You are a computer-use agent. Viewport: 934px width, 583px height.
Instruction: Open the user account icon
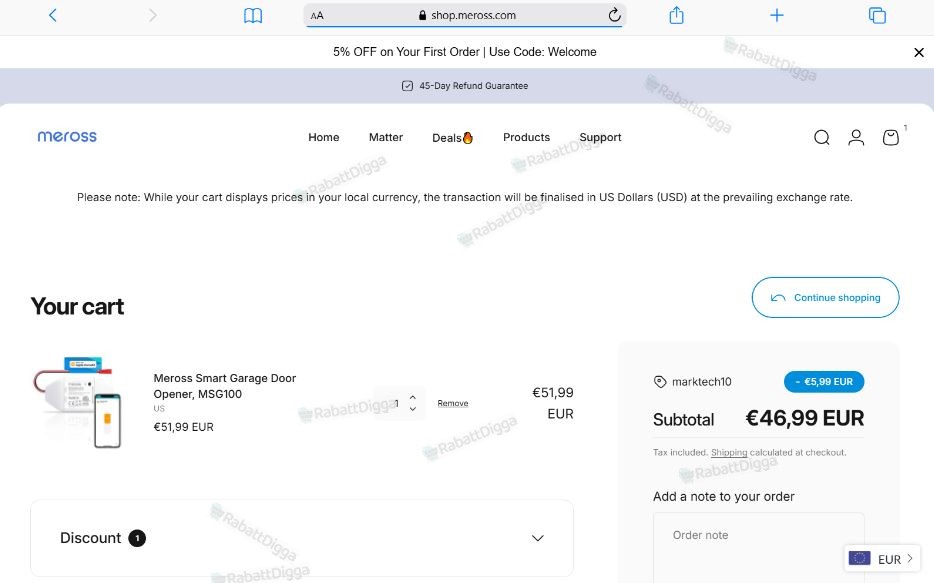856,138
